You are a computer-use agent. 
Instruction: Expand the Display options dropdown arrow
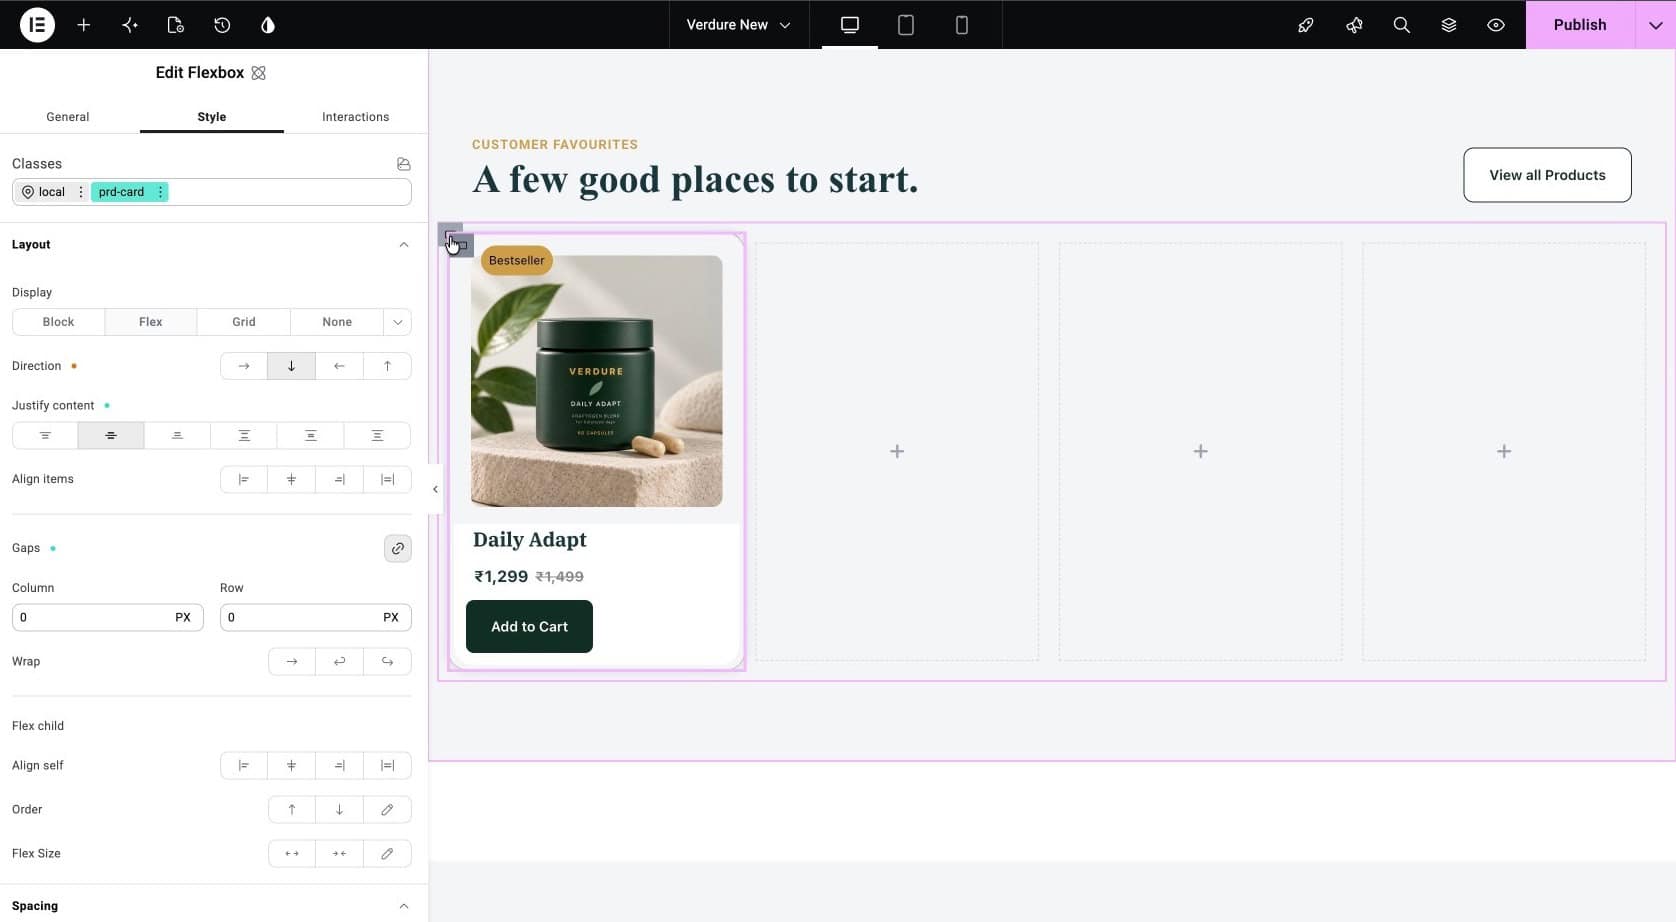(398, 322)
